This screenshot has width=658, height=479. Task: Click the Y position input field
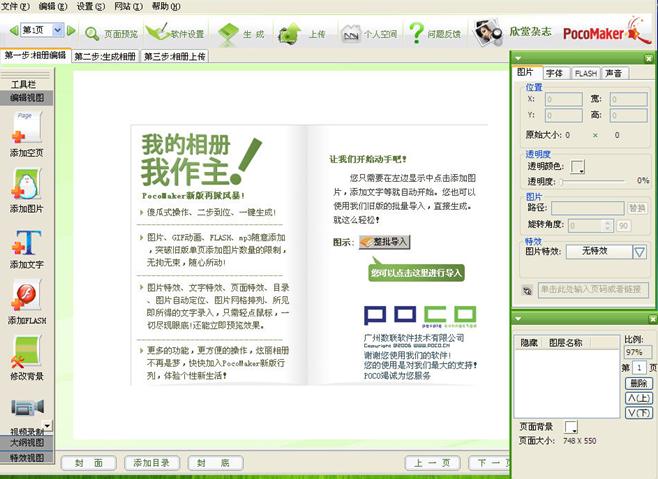point(564,115)
